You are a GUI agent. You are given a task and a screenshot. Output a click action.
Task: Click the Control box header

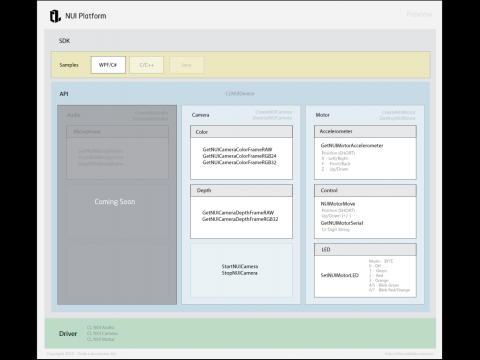pyautogui.click(x=365, y=190)
